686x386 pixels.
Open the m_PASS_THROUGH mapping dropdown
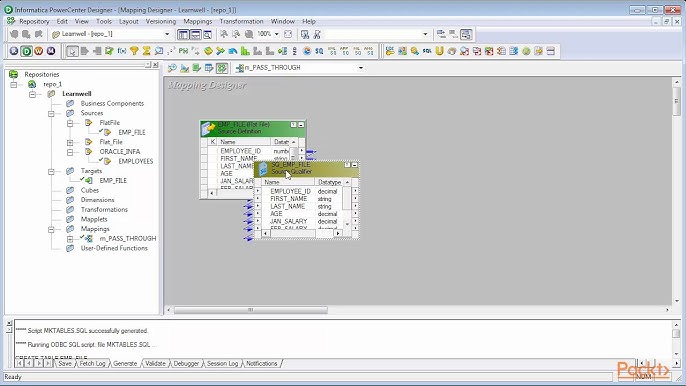tap(361, 68)
